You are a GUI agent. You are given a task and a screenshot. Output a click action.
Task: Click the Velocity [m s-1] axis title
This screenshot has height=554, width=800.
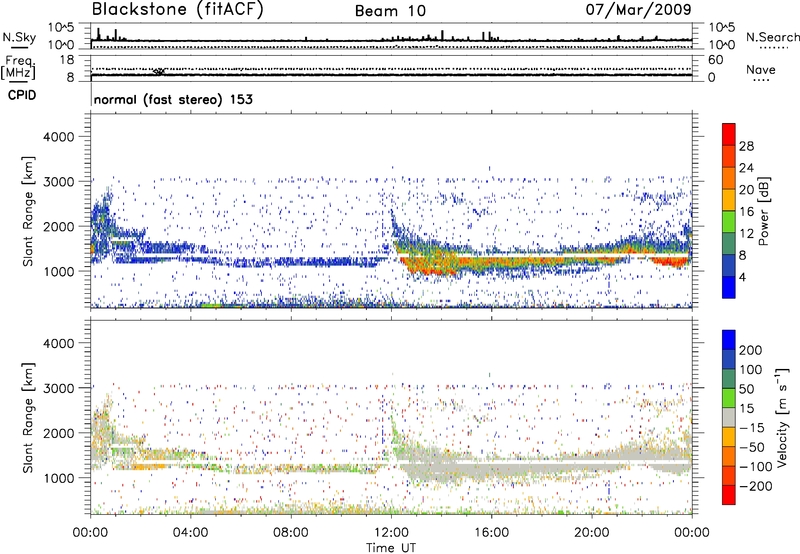tap(781, 417)
